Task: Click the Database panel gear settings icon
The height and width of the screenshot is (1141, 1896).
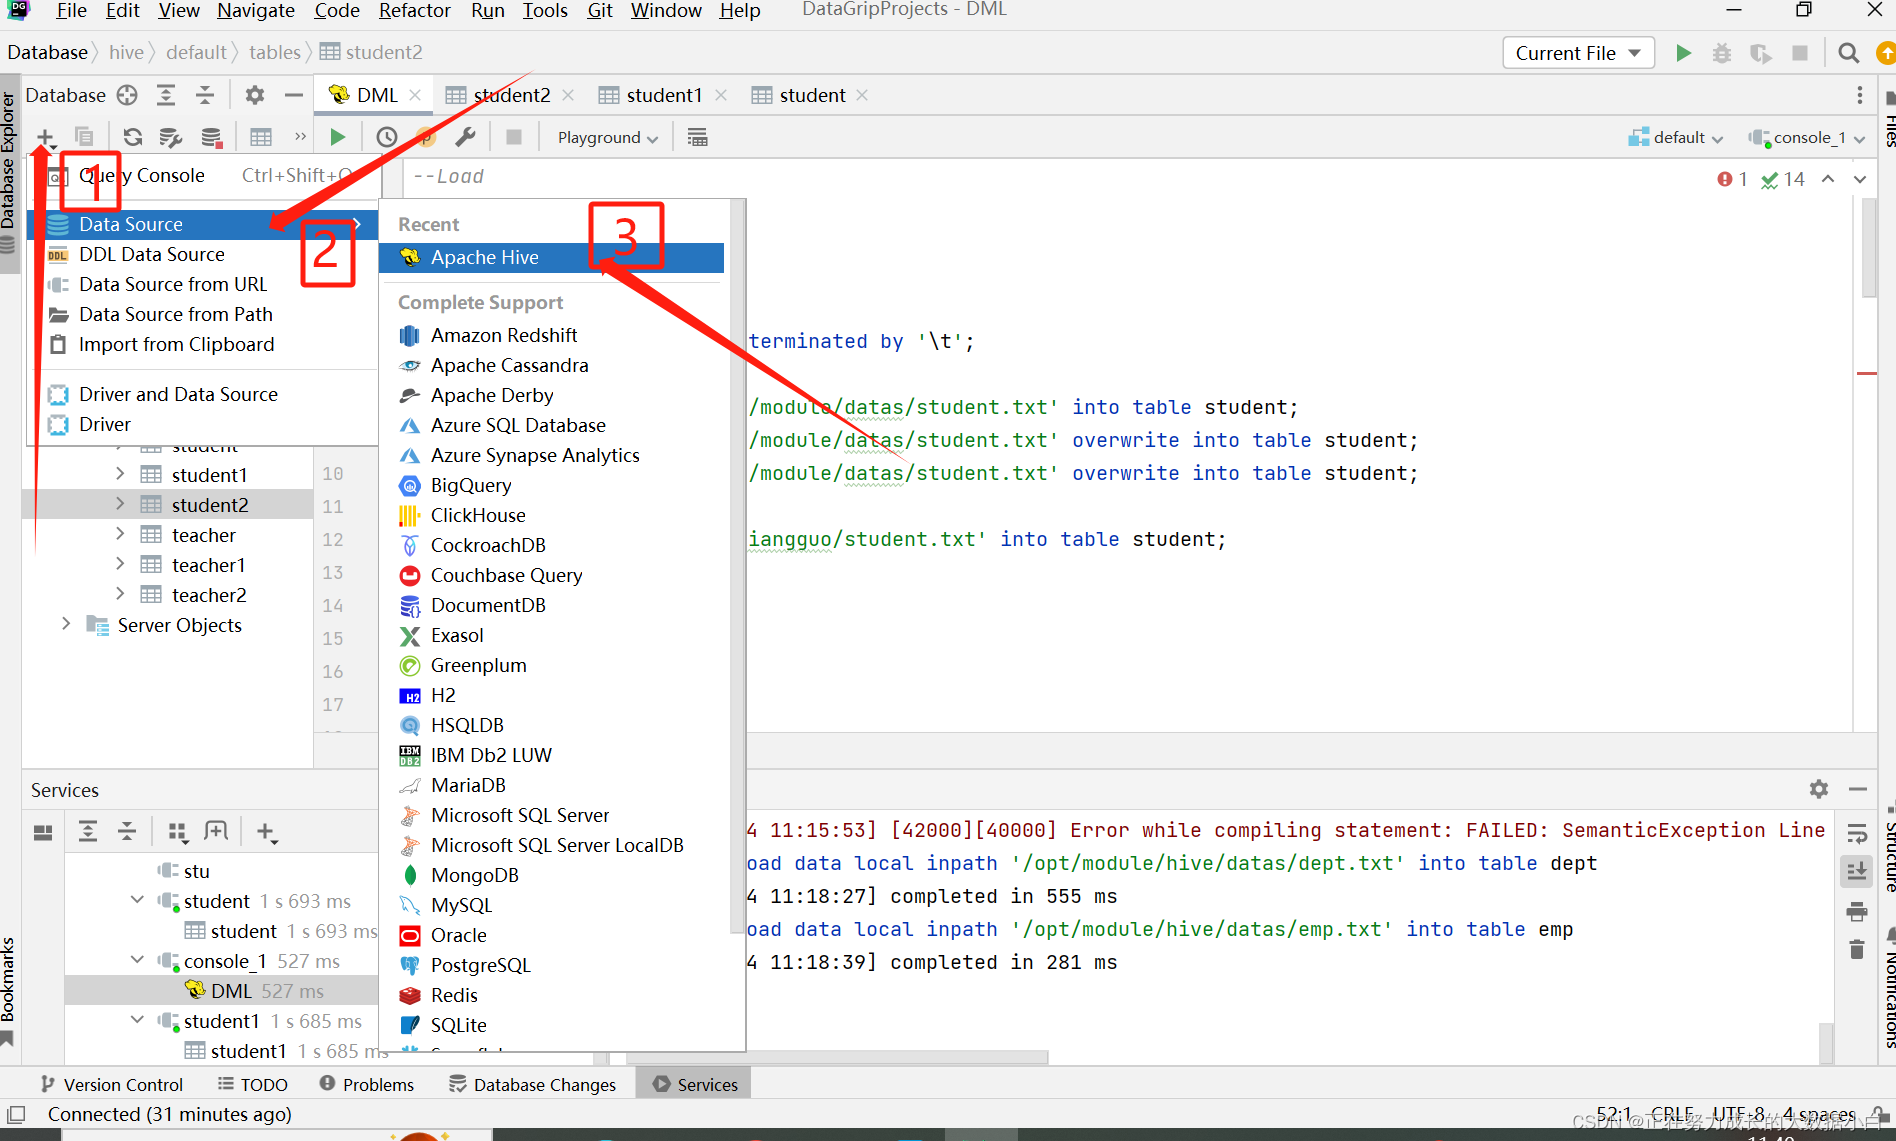Action: pyautogui.click(x=255, y=95)
